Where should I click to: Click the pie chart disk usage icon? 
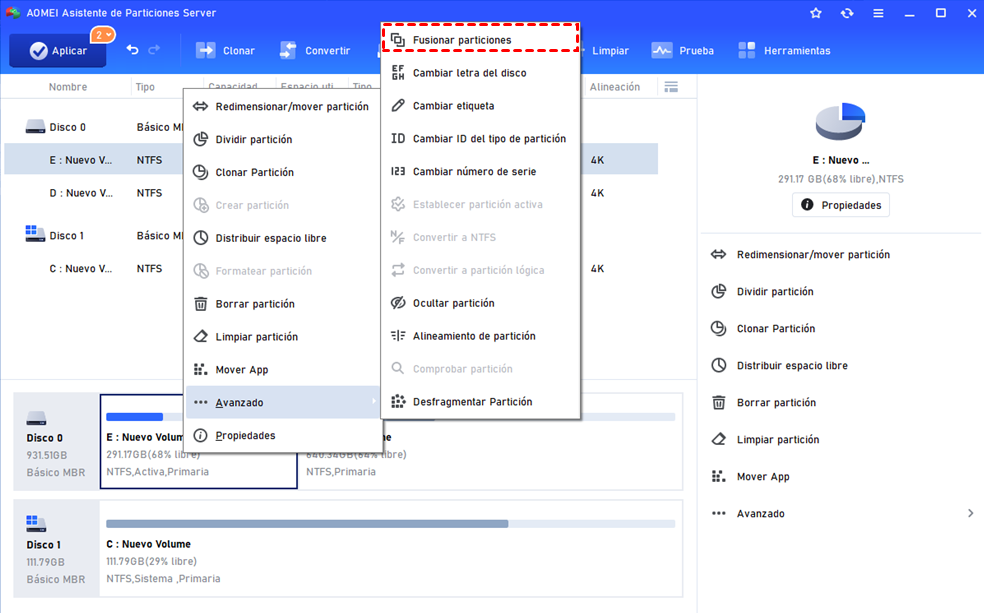pos(840,122)
